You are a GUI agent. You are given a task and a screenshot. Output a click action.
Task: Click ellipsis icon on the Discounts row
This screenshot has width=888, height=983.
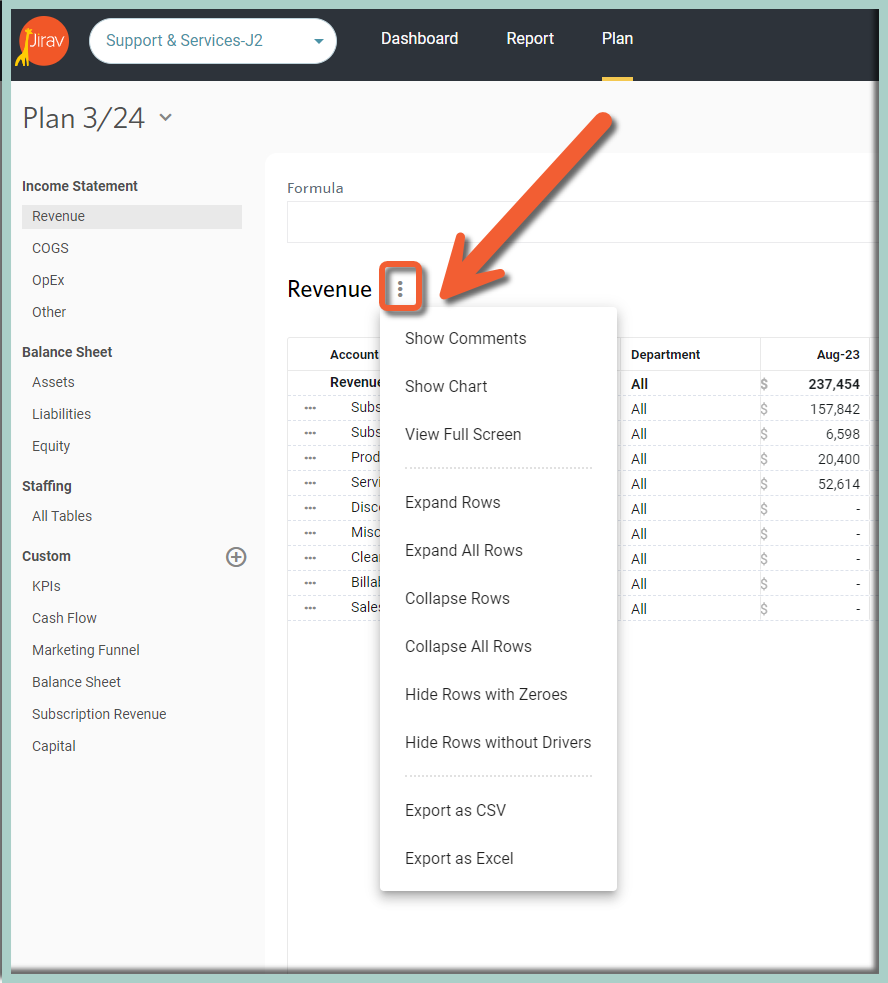click(310, 508)
